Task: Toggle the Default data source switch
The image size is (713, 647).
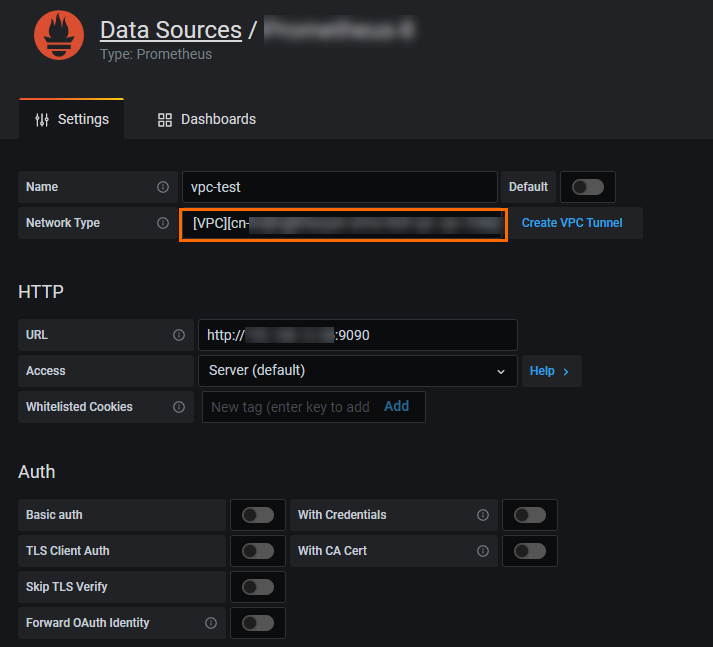Action: [587, 187]
